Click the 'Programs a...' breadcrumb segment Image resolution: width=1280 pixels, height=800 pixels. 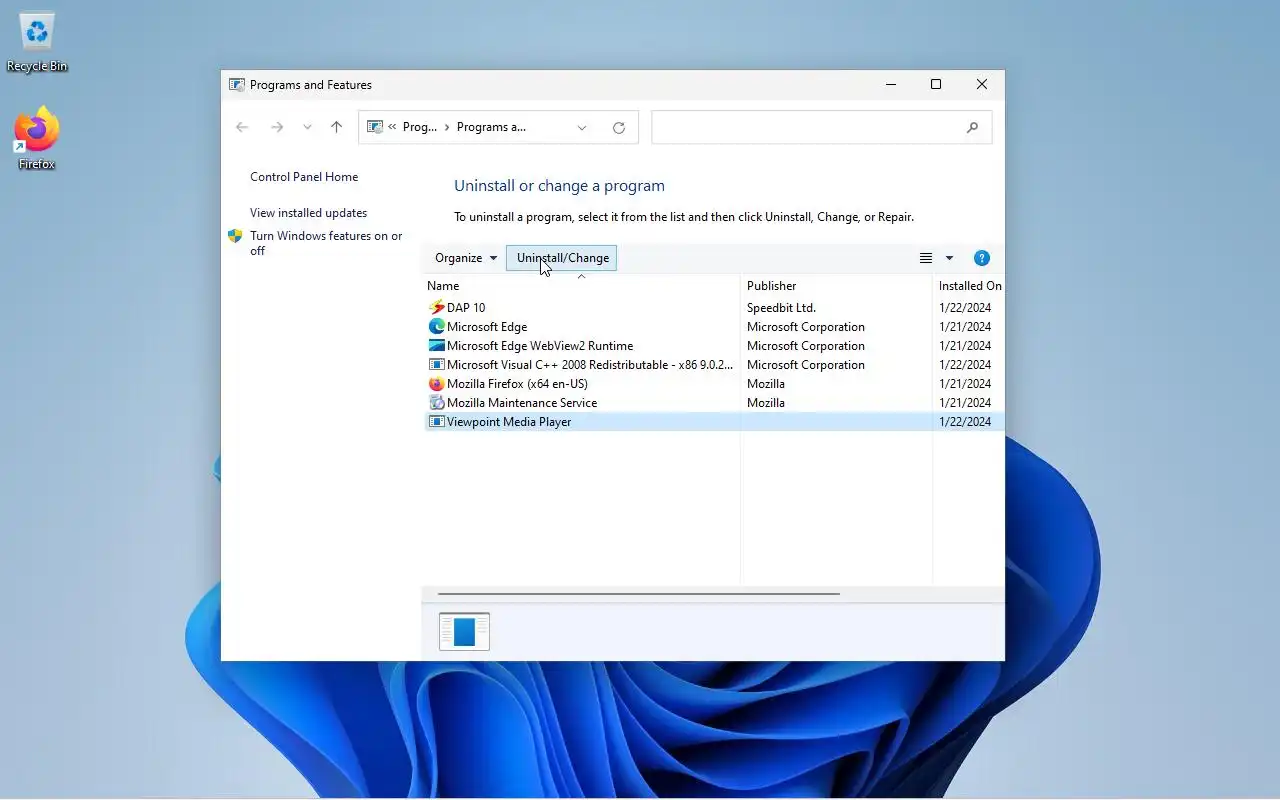pyautogui.click(x=491, y=127)
